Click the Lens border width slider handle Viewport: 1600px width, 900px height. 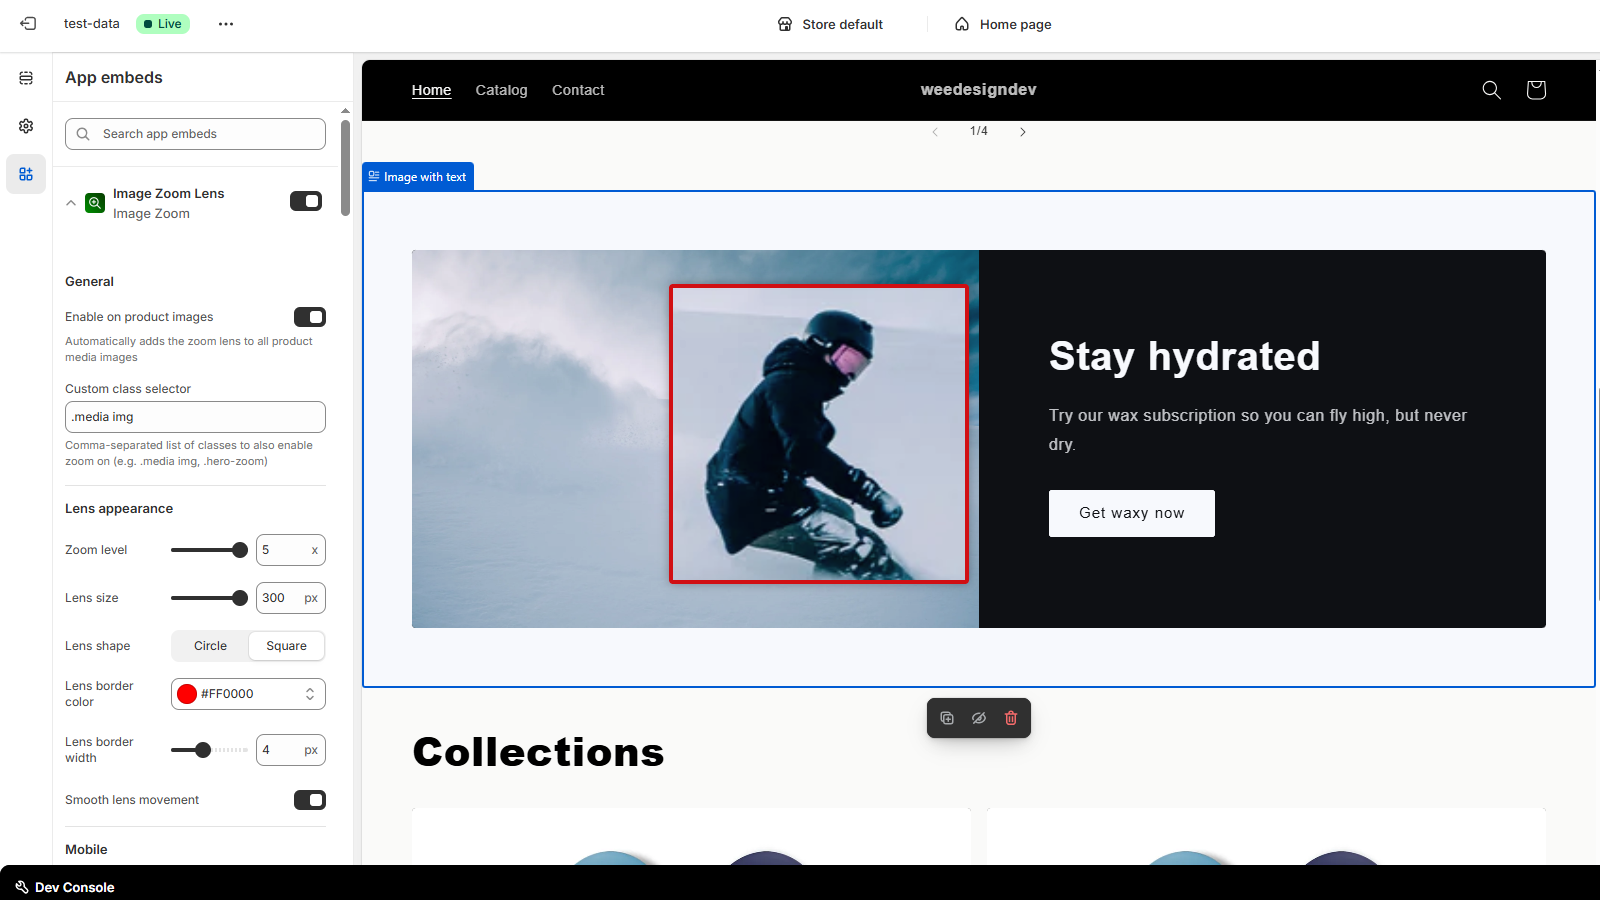click(x=203, y=750)
